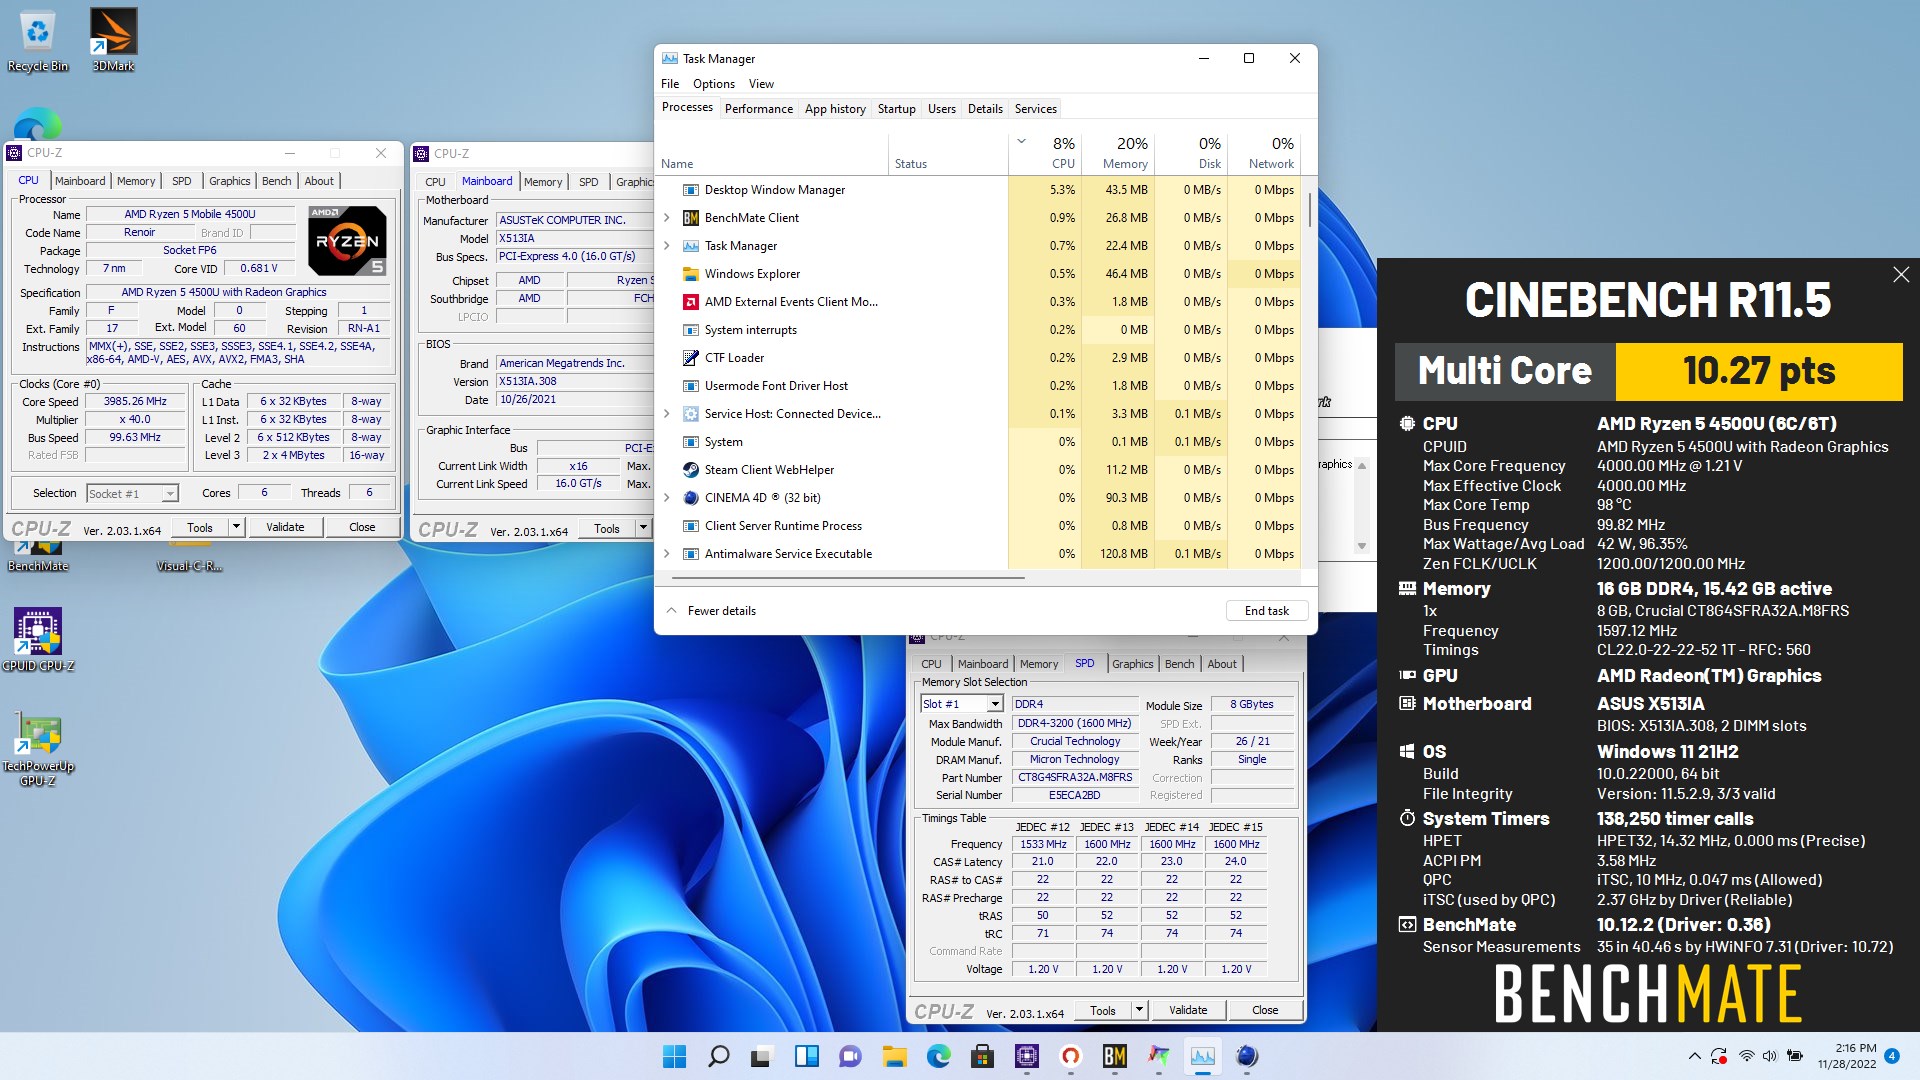Switch to the Cinema 4D taskbar icon

coord(1246,1056)
